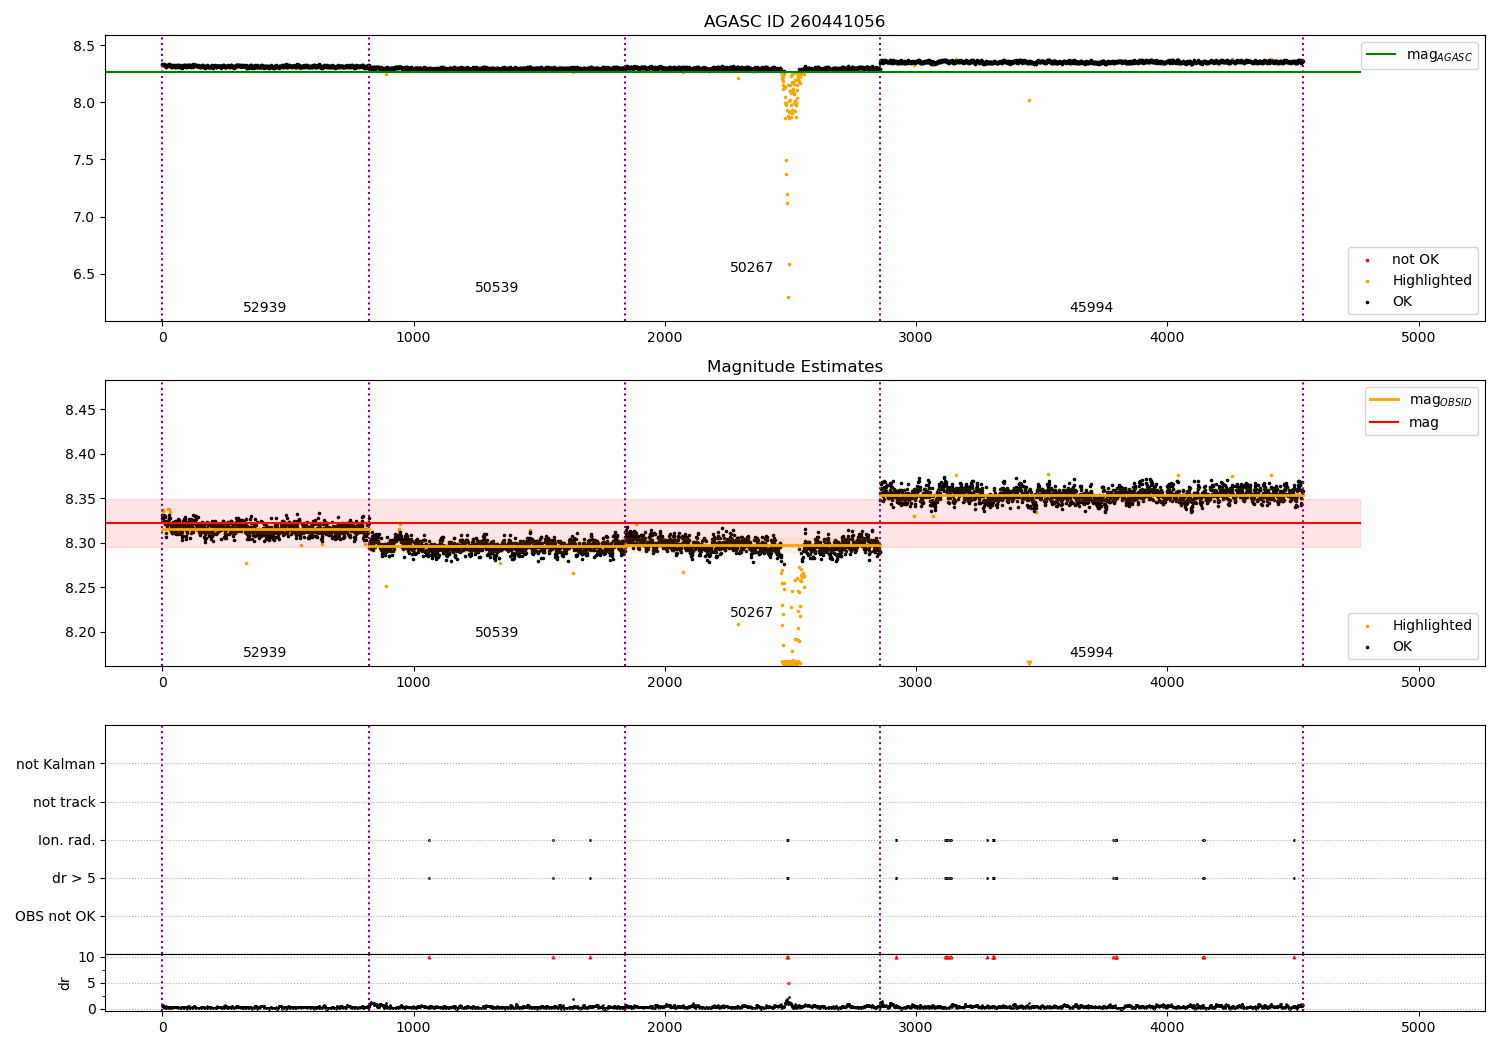1500x1050 pixels.
Task: Click y-axis tick 6.5 in AGASC ID plot
Action: 84,274
